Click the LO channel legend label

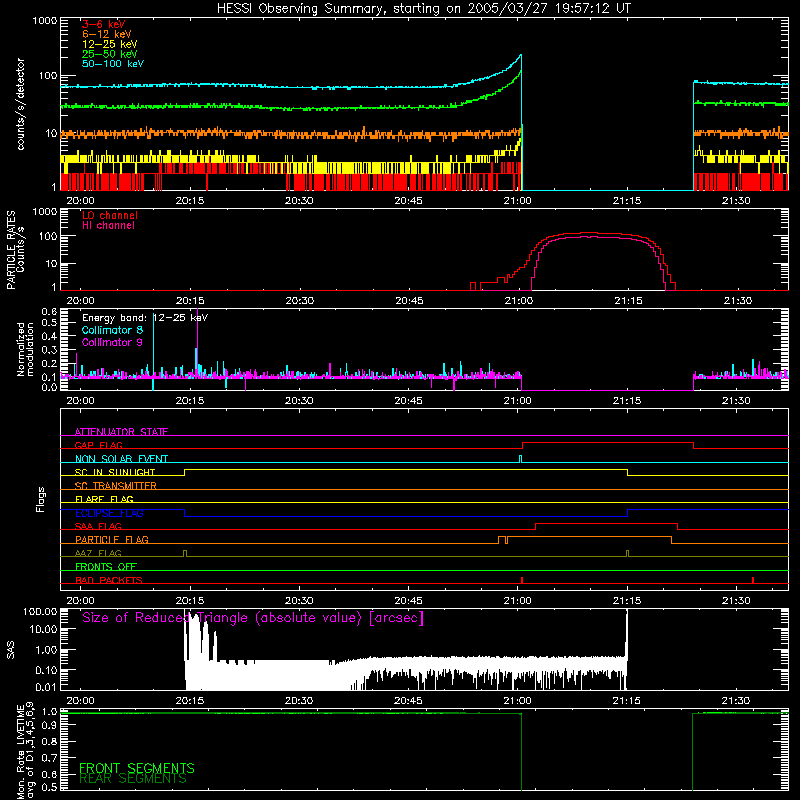pyautogui.click(x=110, y=215)
